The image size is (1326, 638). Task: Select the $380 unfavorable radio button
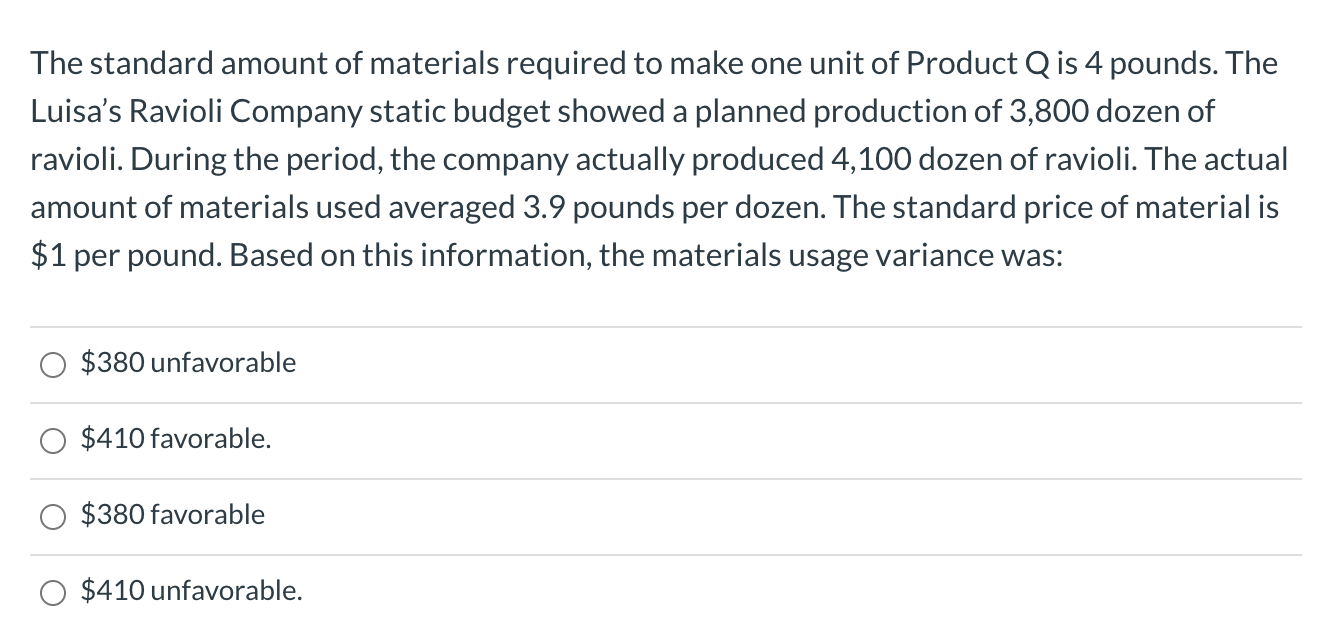[x=52, y=364]
